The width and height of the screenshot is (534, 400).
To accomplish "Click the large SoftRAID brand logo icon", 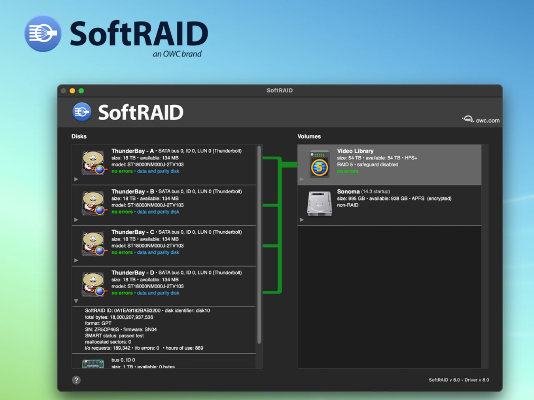I will 43,34.
